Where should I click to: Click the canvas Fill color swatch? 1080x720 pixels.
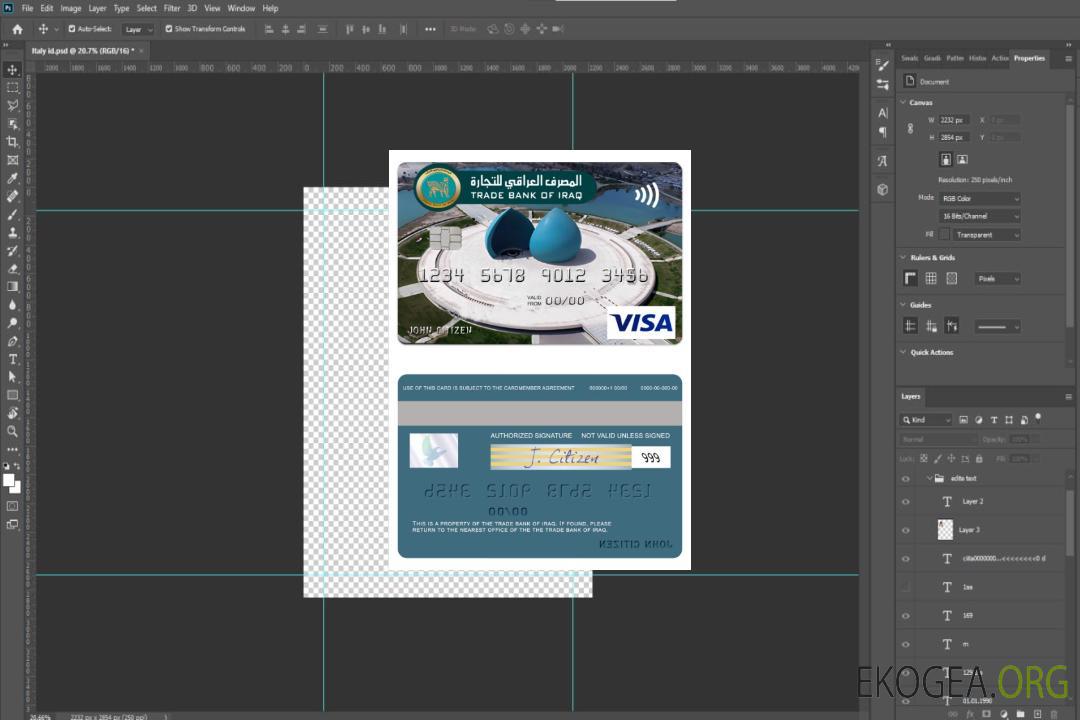945,235
